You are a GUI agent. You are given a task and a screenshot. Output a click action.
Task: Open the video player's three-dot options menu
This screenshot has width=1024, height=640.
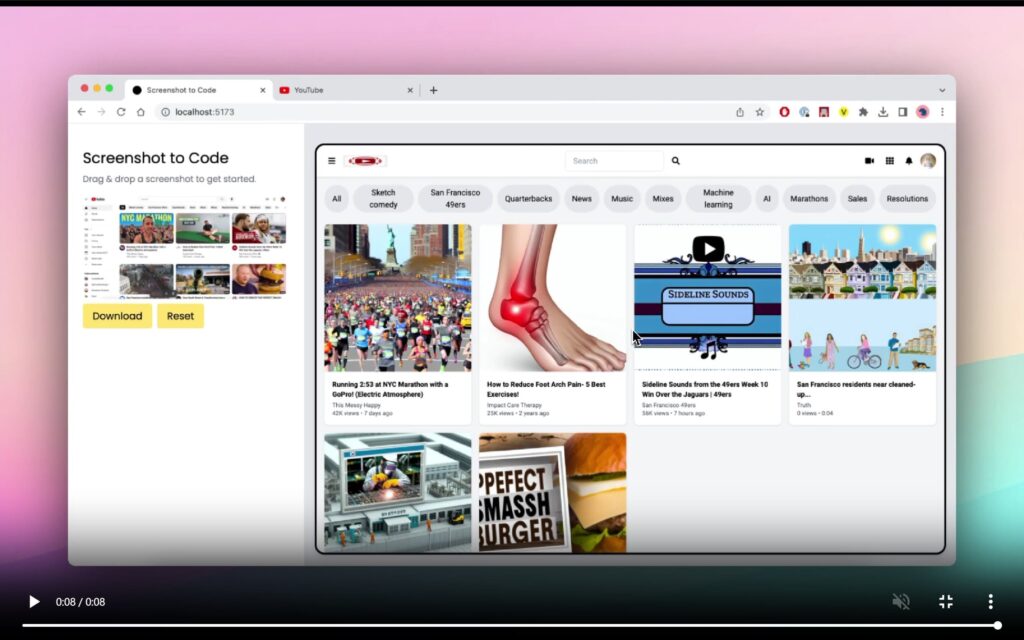[x=990, y=601]
